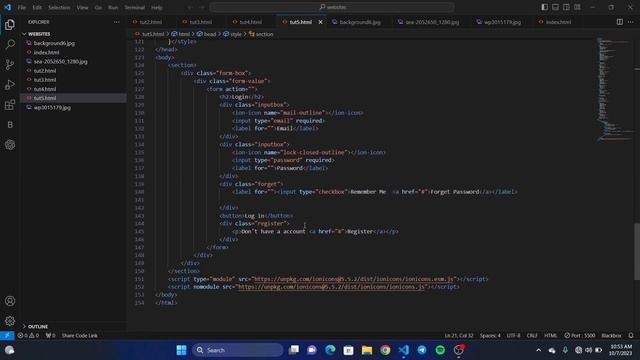Viewport: 640px width, 360px height.
Task: Click Blackbox in status bar
Action: [x=611, y=336]
